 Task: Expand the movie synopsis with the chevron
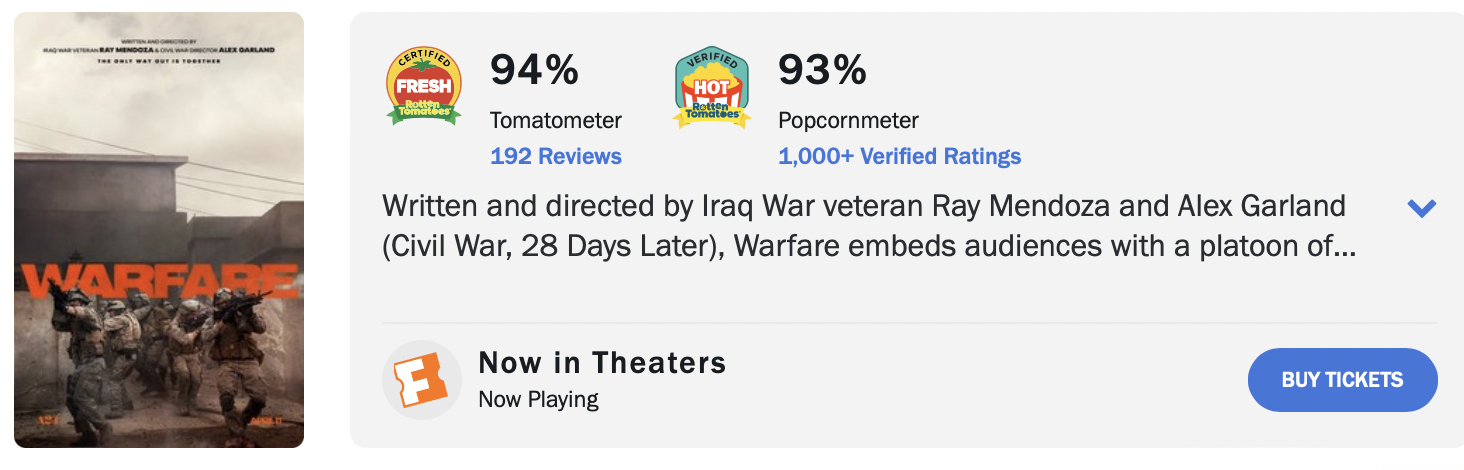click(1421, 208)
